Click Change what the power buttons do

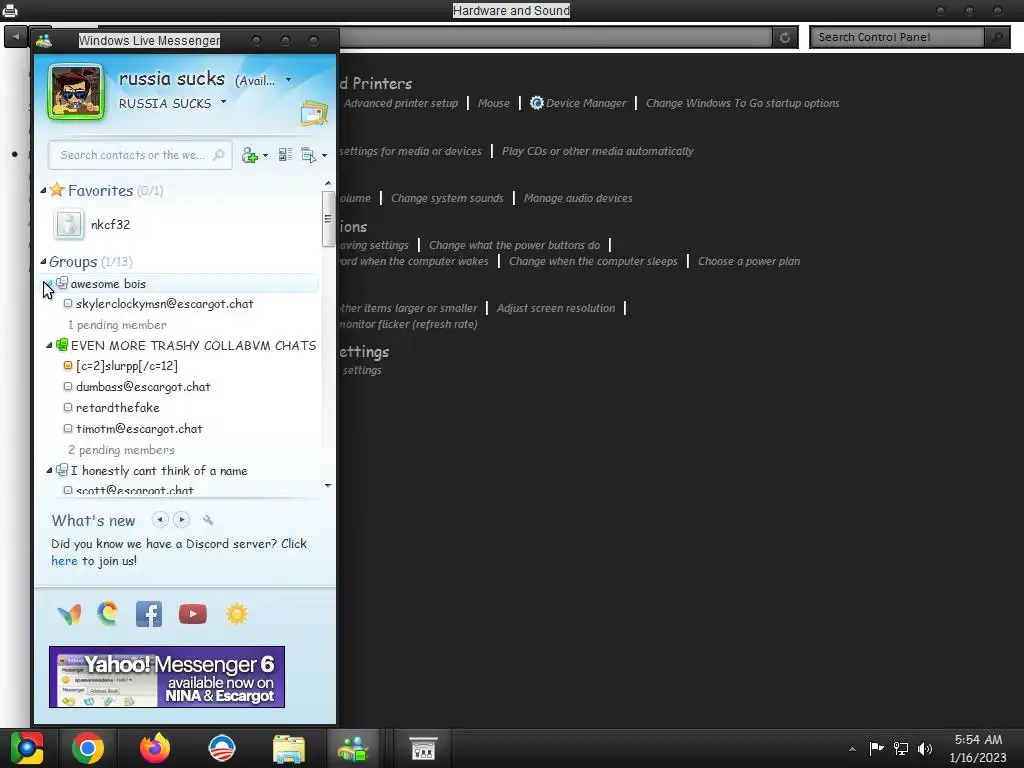pyautogui.click(x=514, y=246)
